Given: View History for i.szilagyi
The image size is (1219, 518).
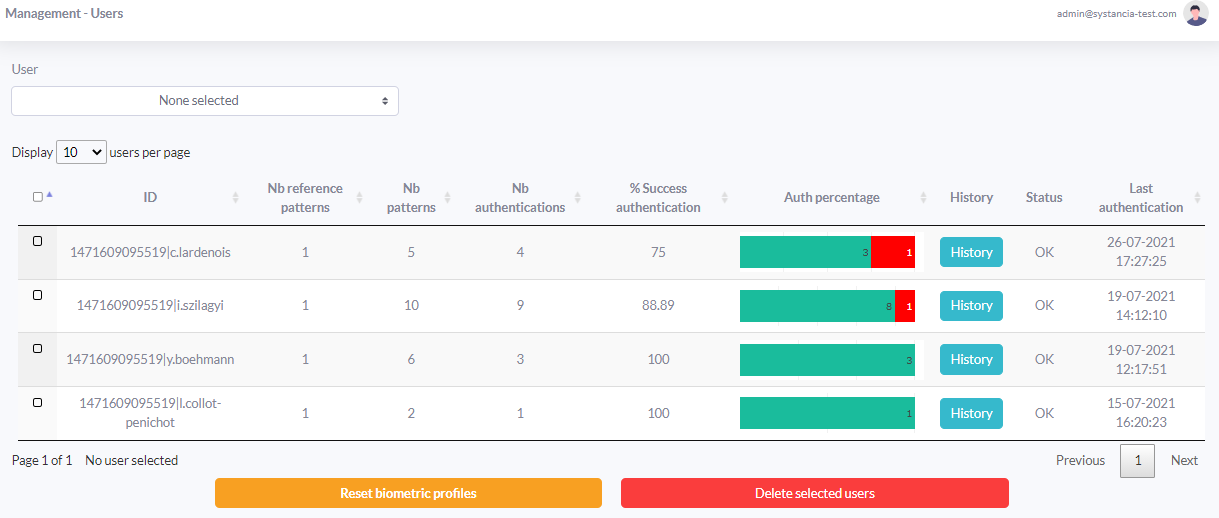Looking at the screenshot, I should pyautogui.click(x=971, y=306).
